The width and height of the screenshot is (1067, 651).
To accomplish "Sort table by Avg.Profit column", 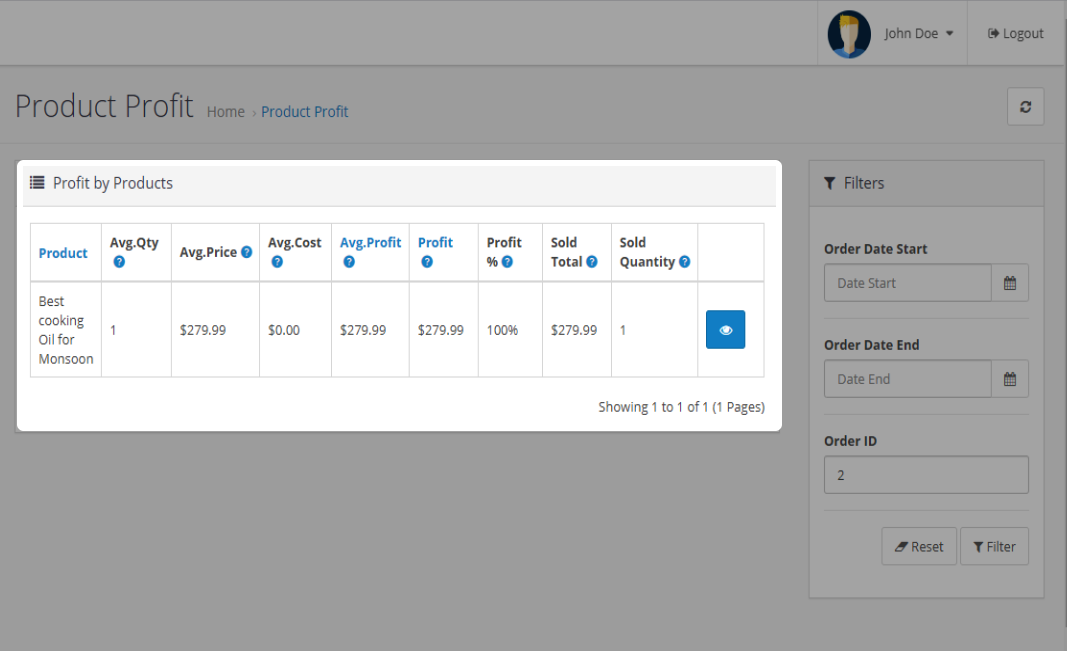I will click(x=370, y=243).
